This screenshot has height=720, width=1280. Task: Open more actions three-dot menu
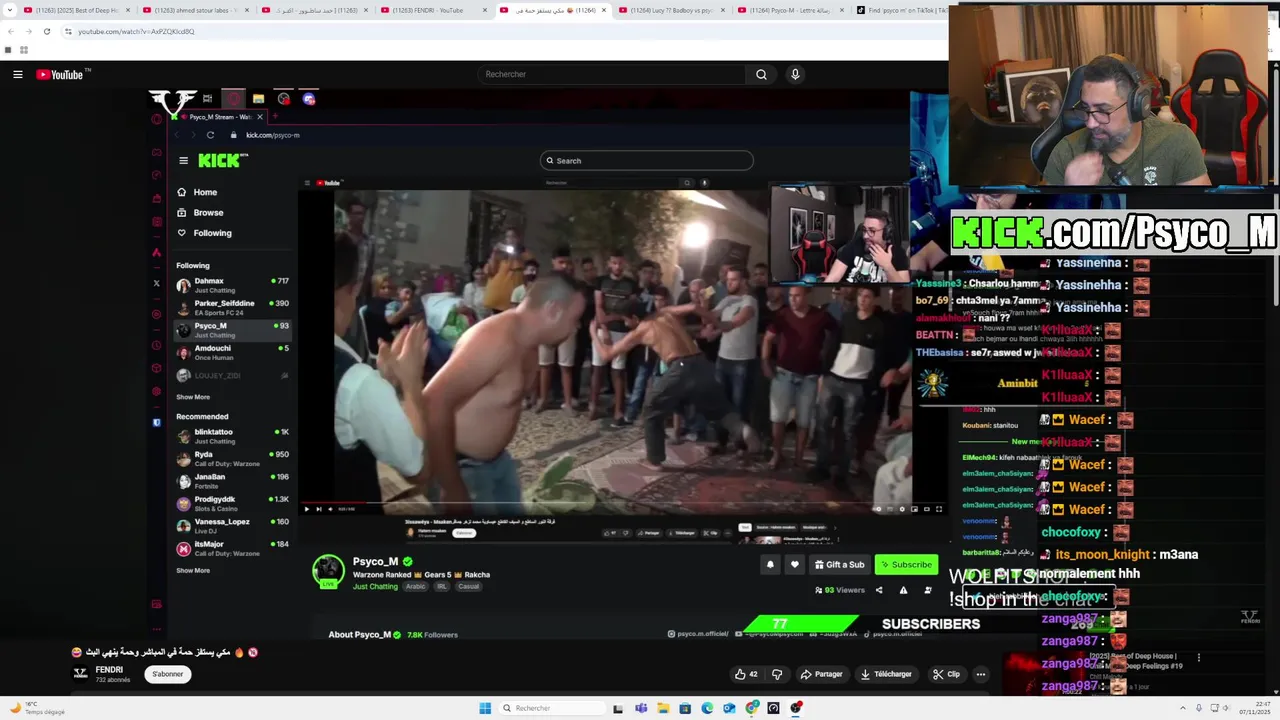[981, 674]
